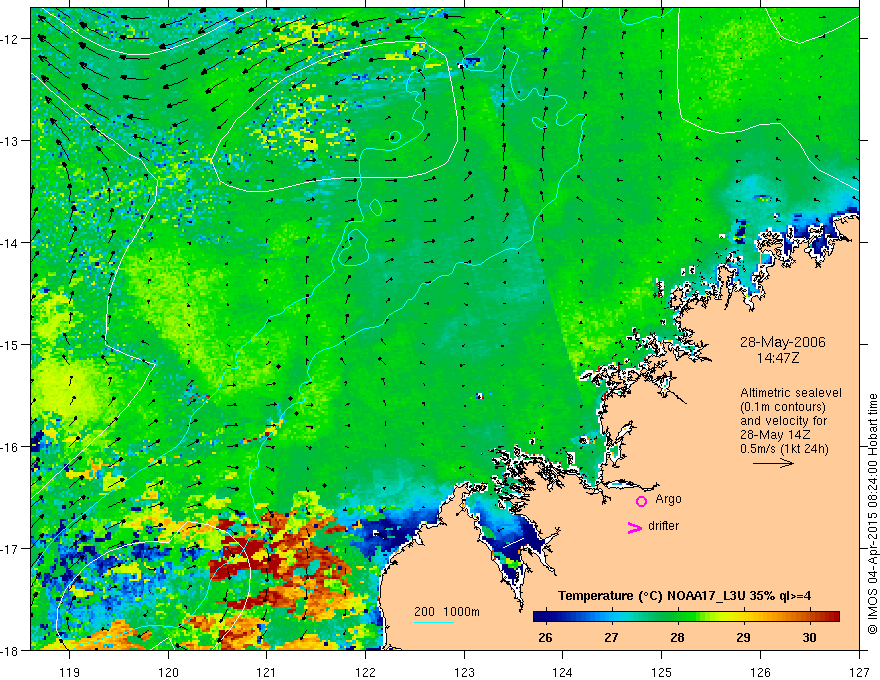Click the cyan 200 1000m isobath legend line
The width and height of the screenshot is (880, 680).
[x=434, y=622]
